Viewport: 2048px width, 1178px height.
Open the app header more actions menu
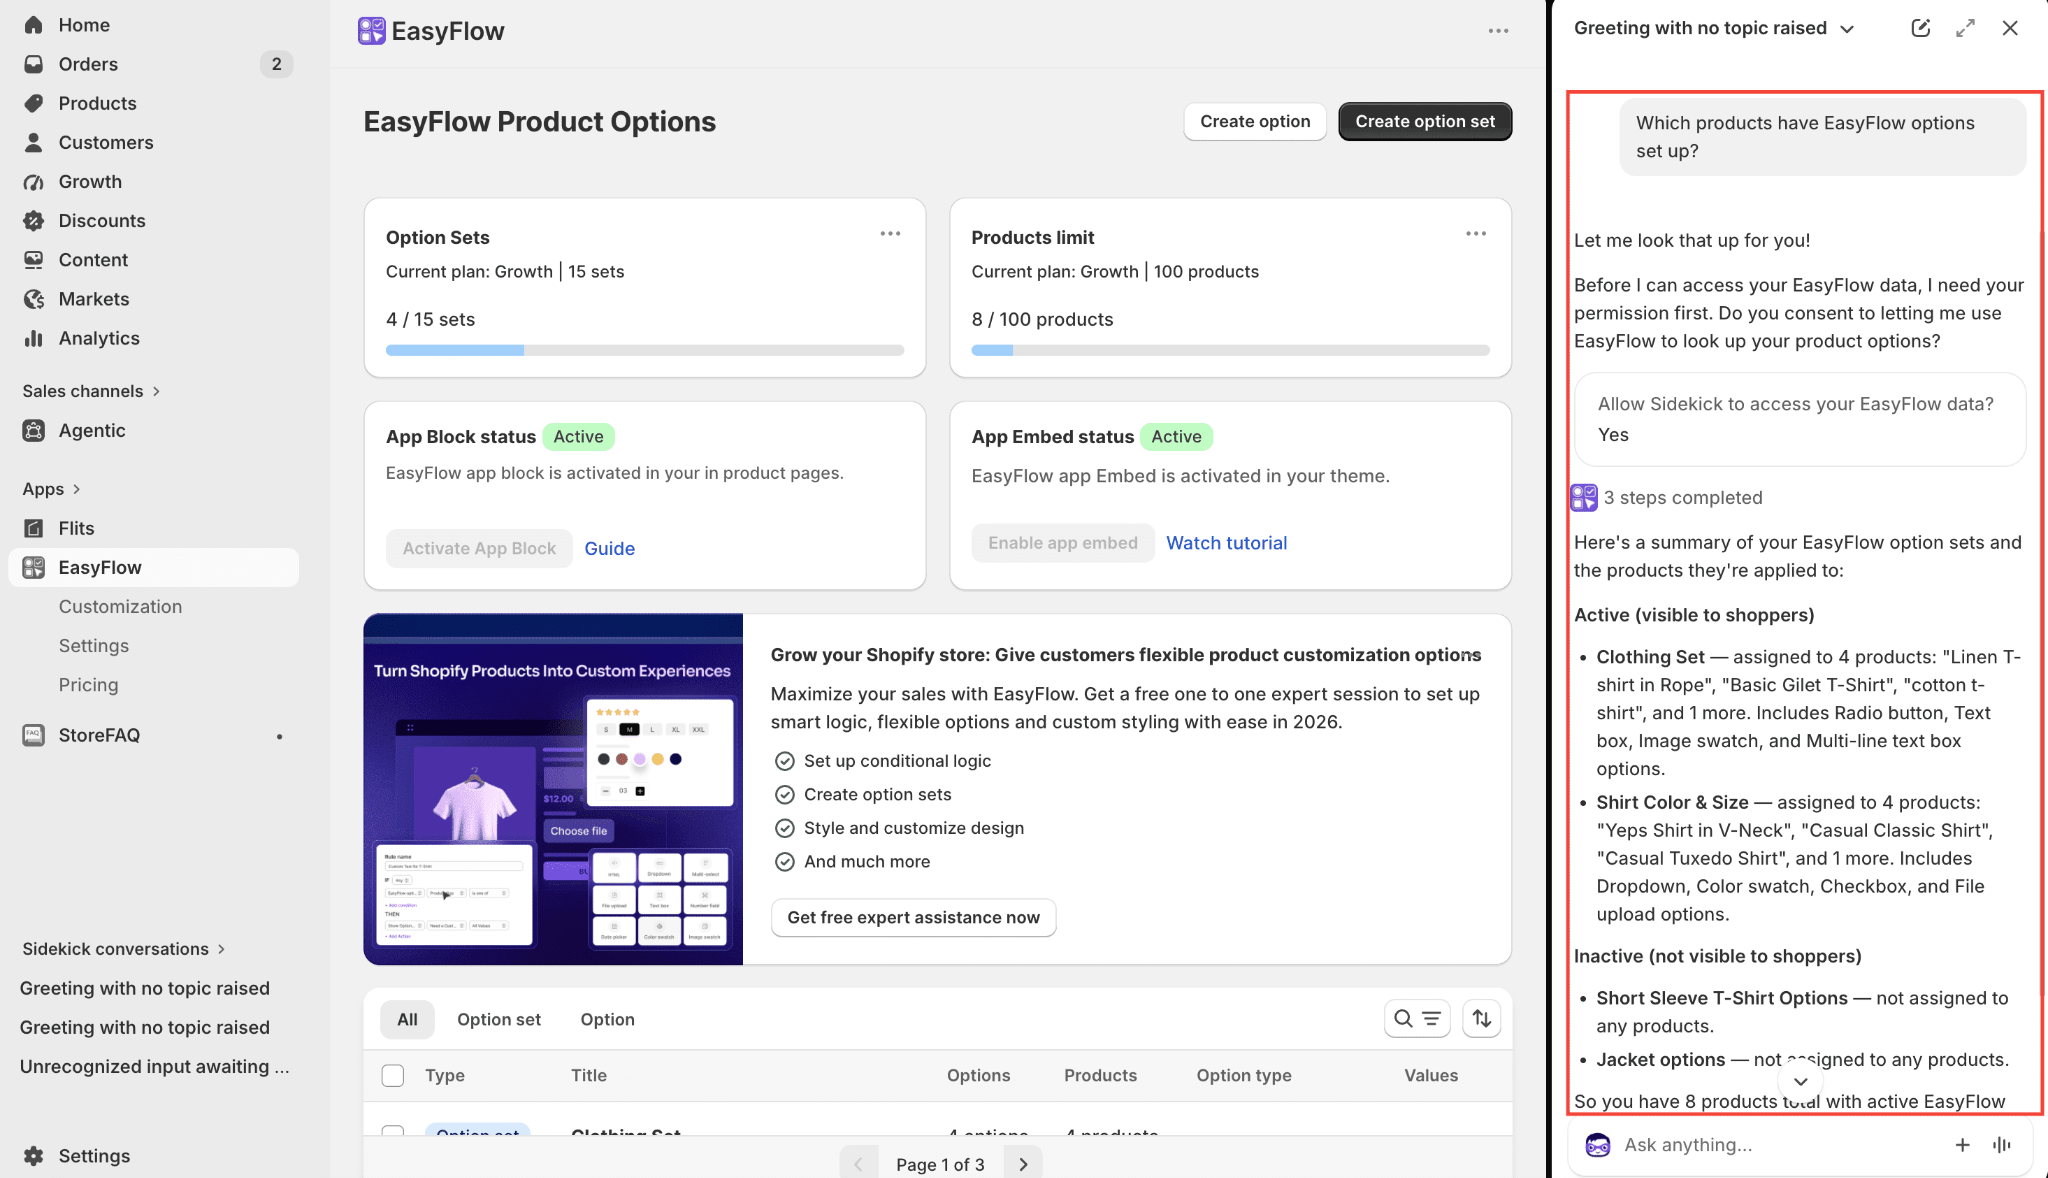pos(1498,31)
